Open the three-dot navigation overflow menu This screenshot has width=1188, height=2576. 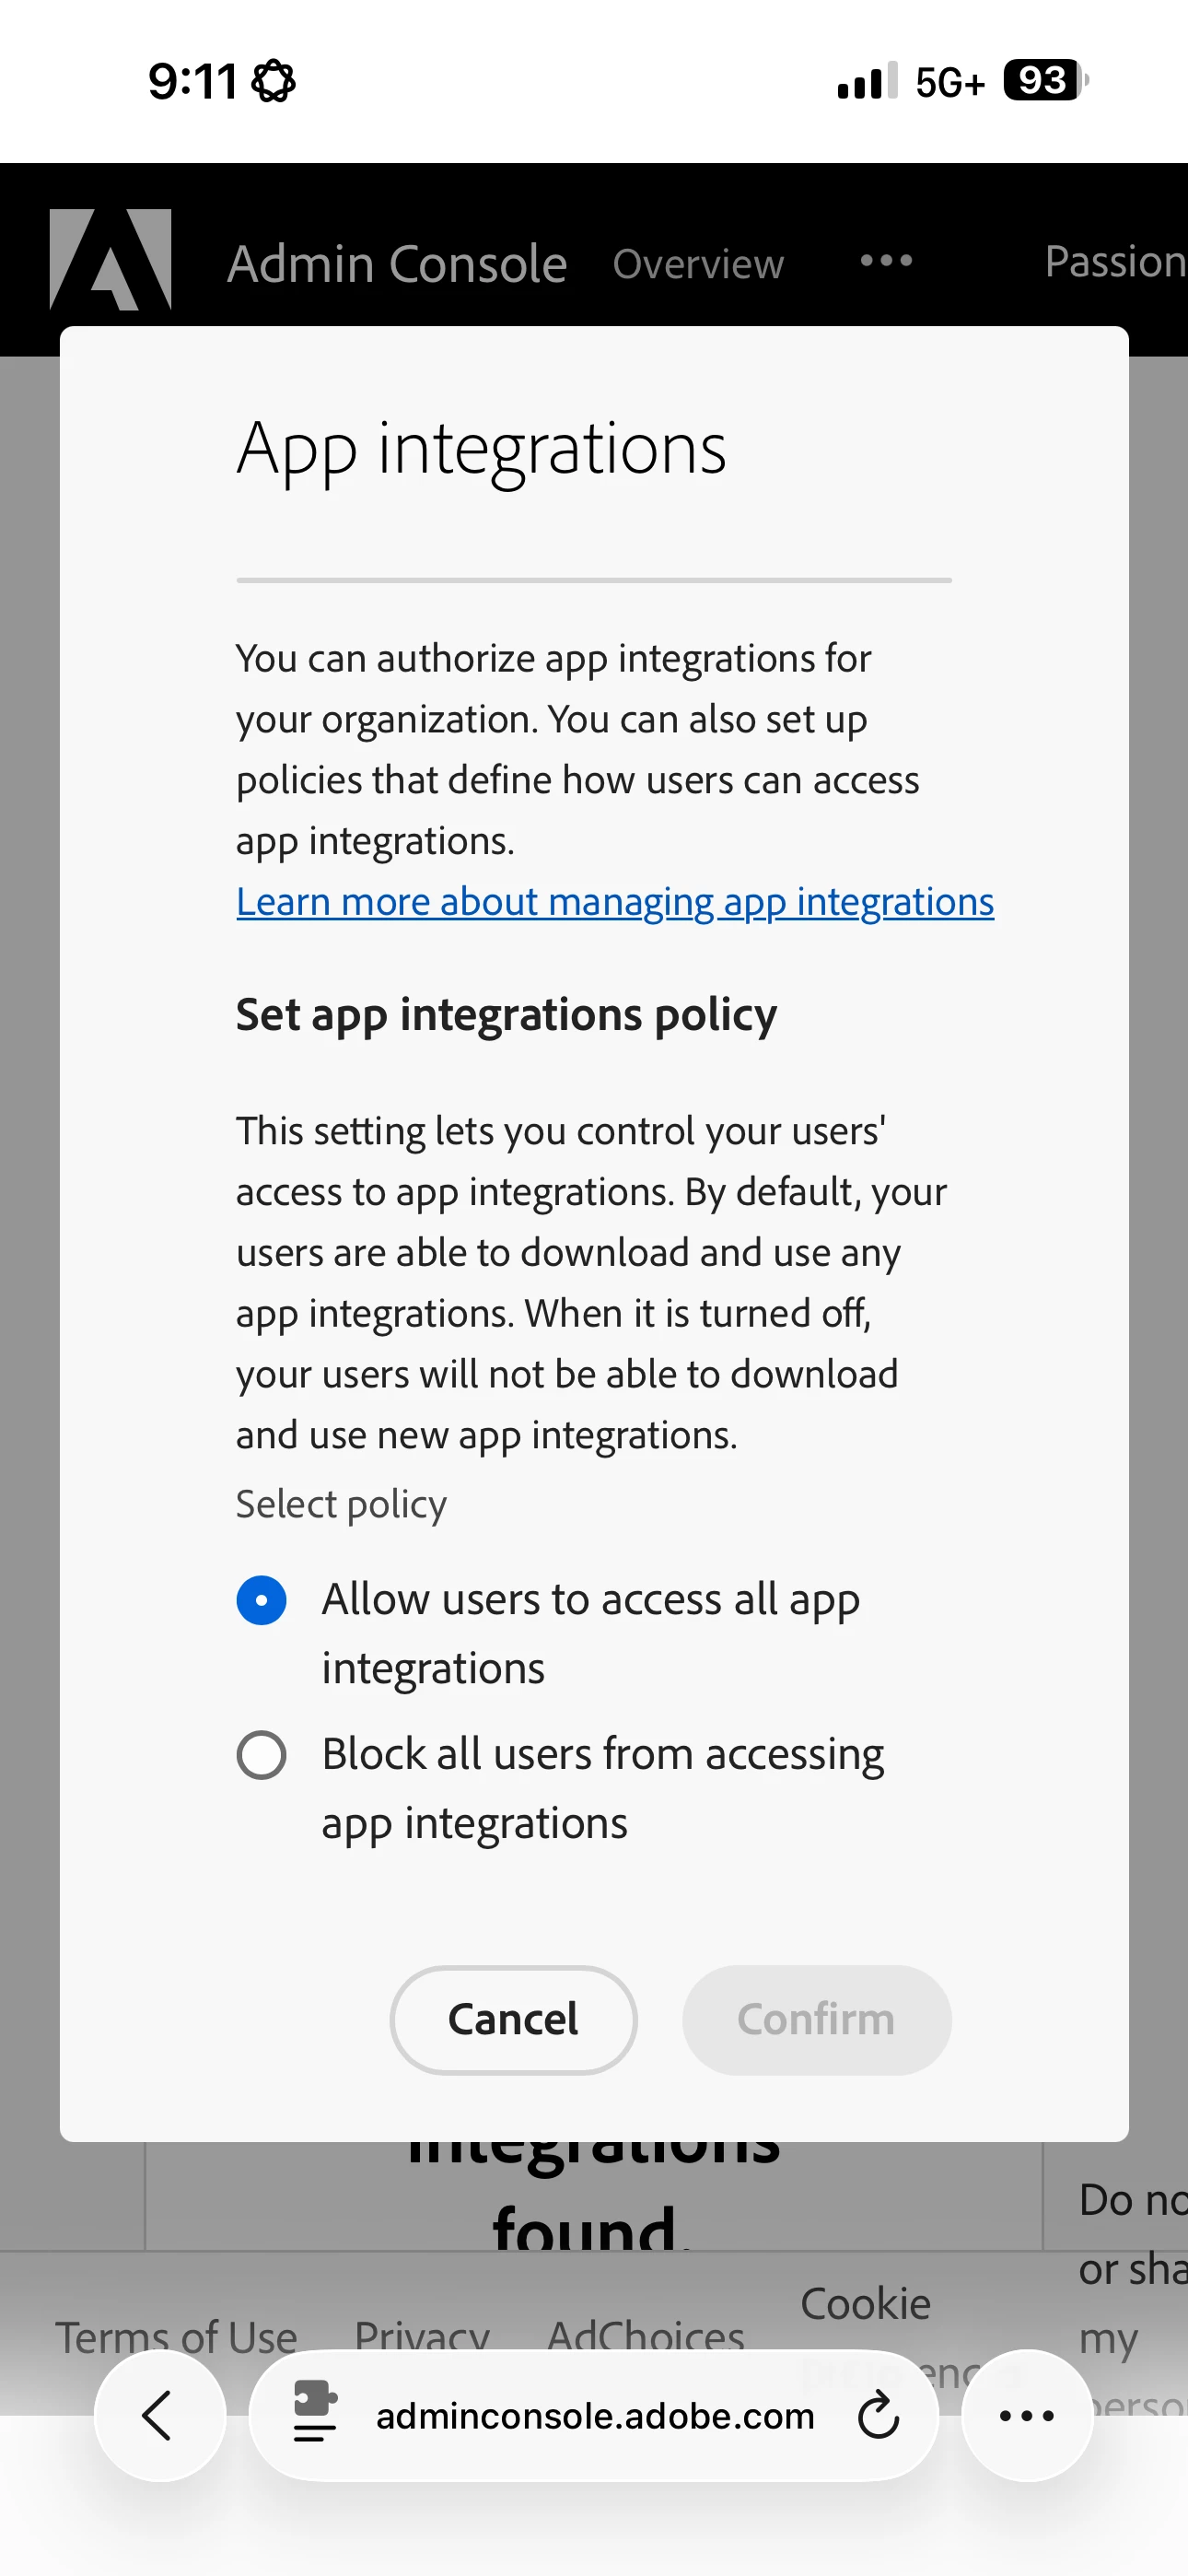(886, 261)
